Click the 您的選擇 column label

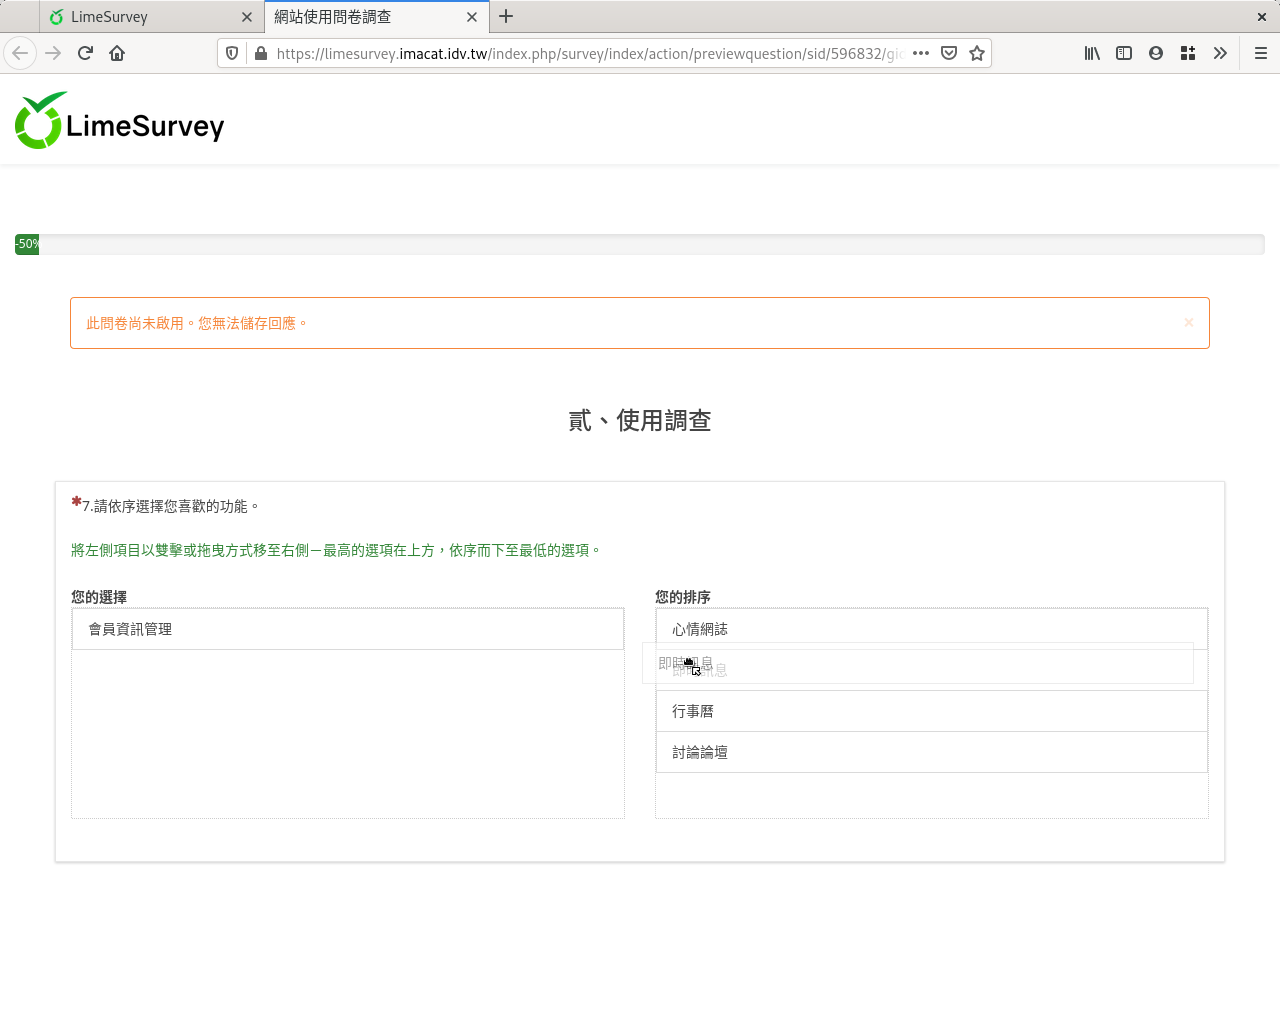99,597
